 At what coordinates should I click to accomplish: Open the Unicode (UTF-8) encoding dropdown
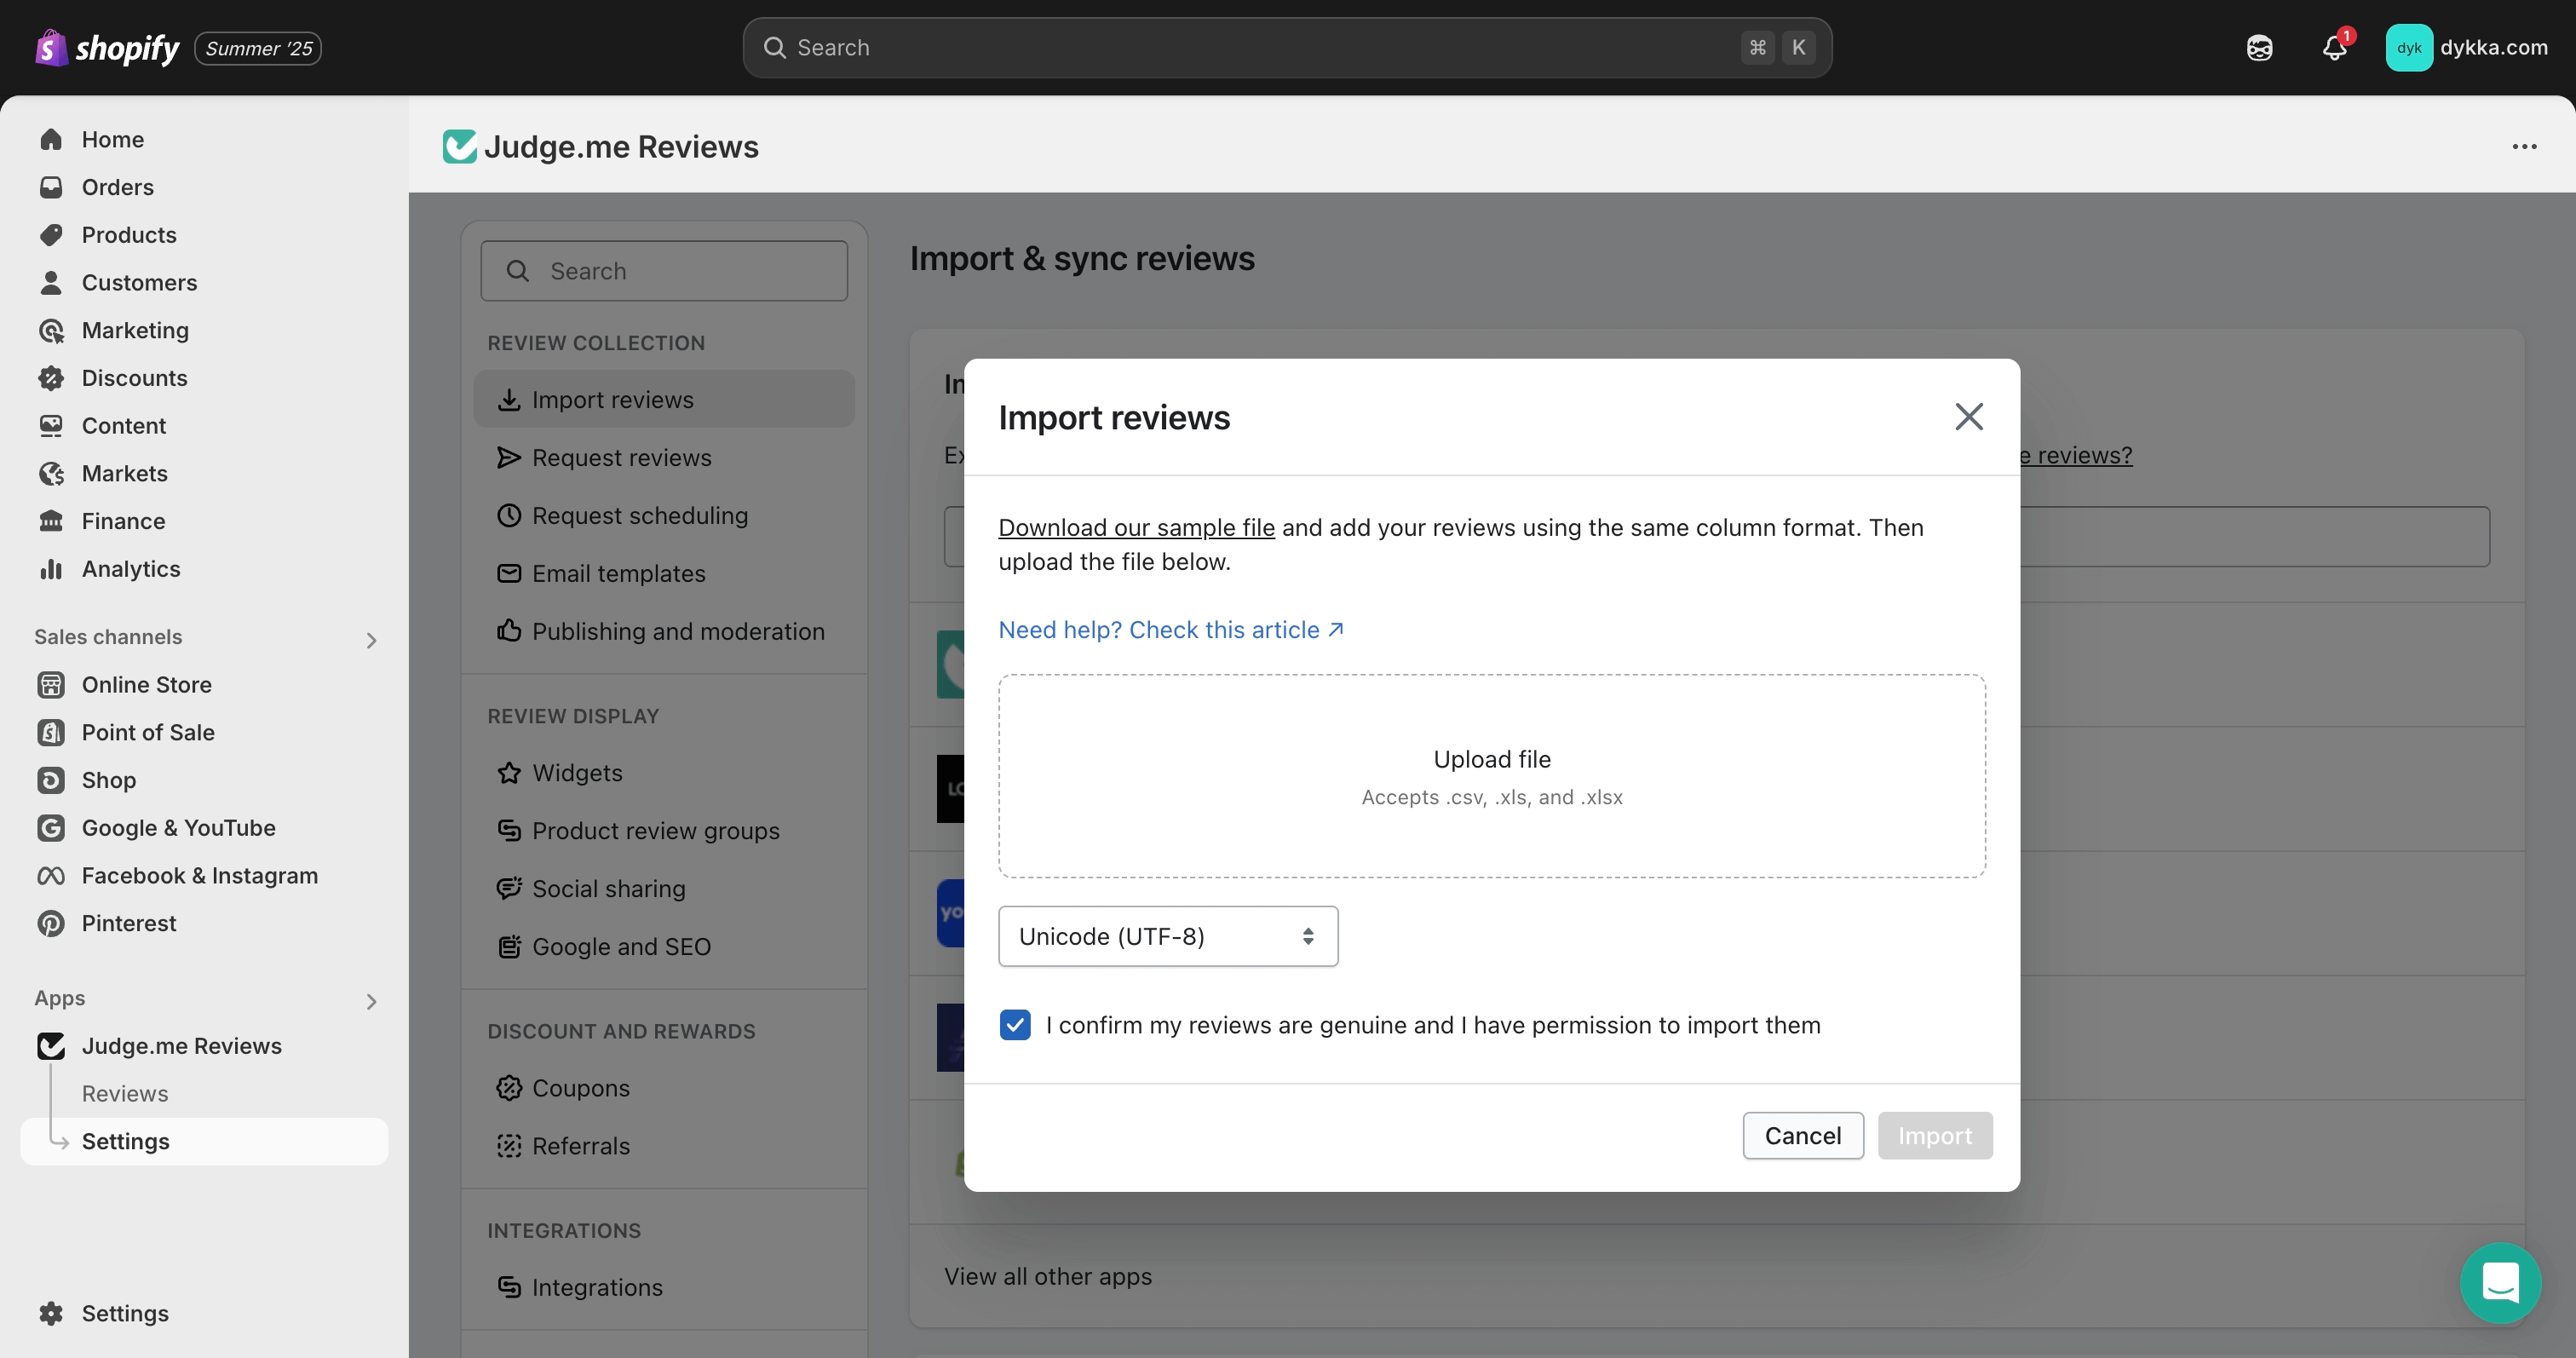pyautogui.click(x=1167, y=936)
